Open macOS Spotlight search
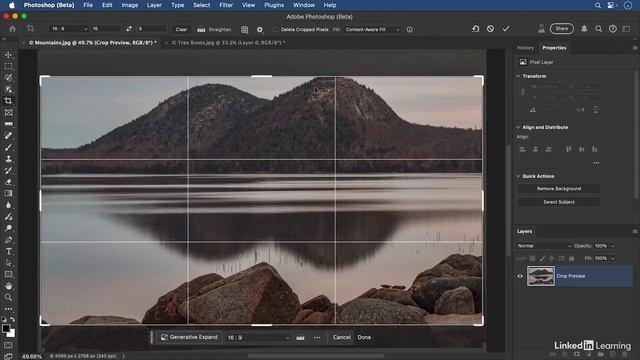The height and width of the screenshot is (360, 640). point(598,5)
